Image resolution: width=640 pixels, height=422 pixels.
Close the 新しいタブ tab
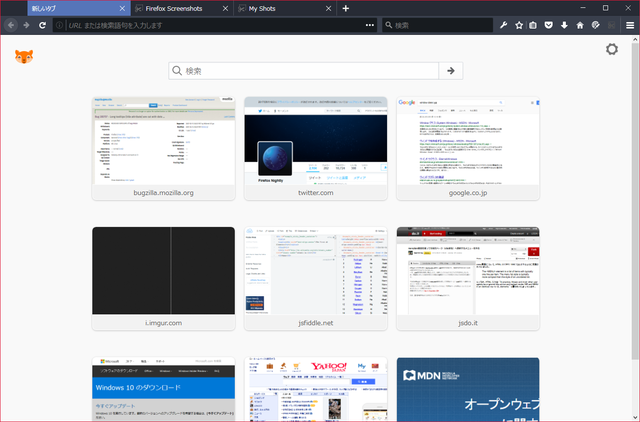pyautogui.click(x=122, y=8)
